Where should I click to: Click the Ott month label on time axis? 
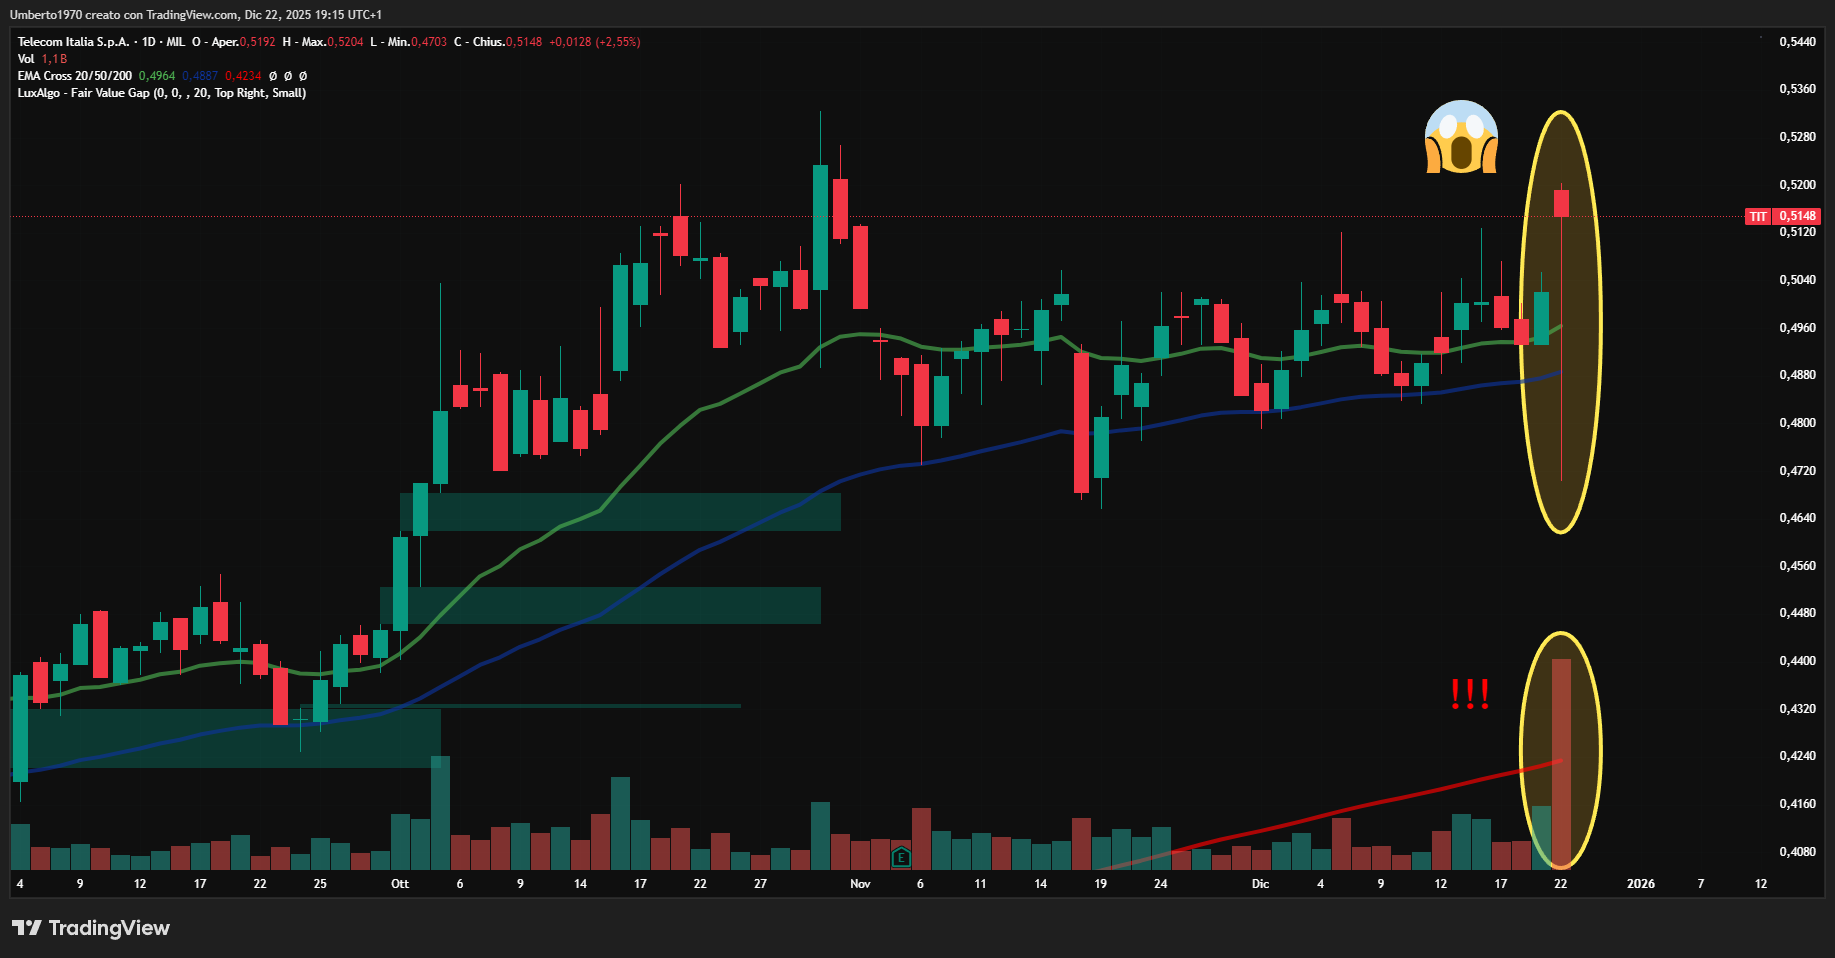click(x=400, y=884)
